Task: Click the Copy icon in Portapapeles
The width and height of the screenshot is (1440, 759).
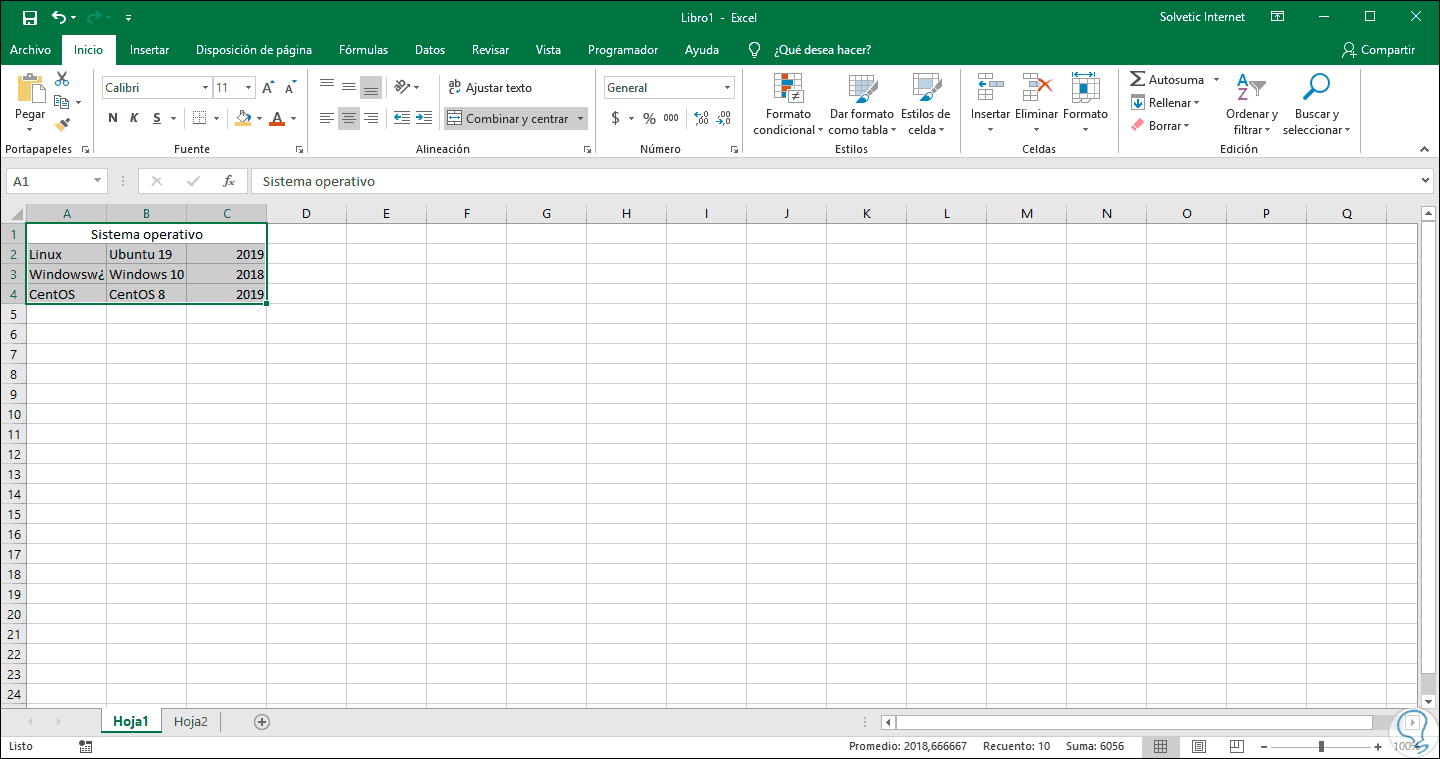Action: [x=62, y=102]
